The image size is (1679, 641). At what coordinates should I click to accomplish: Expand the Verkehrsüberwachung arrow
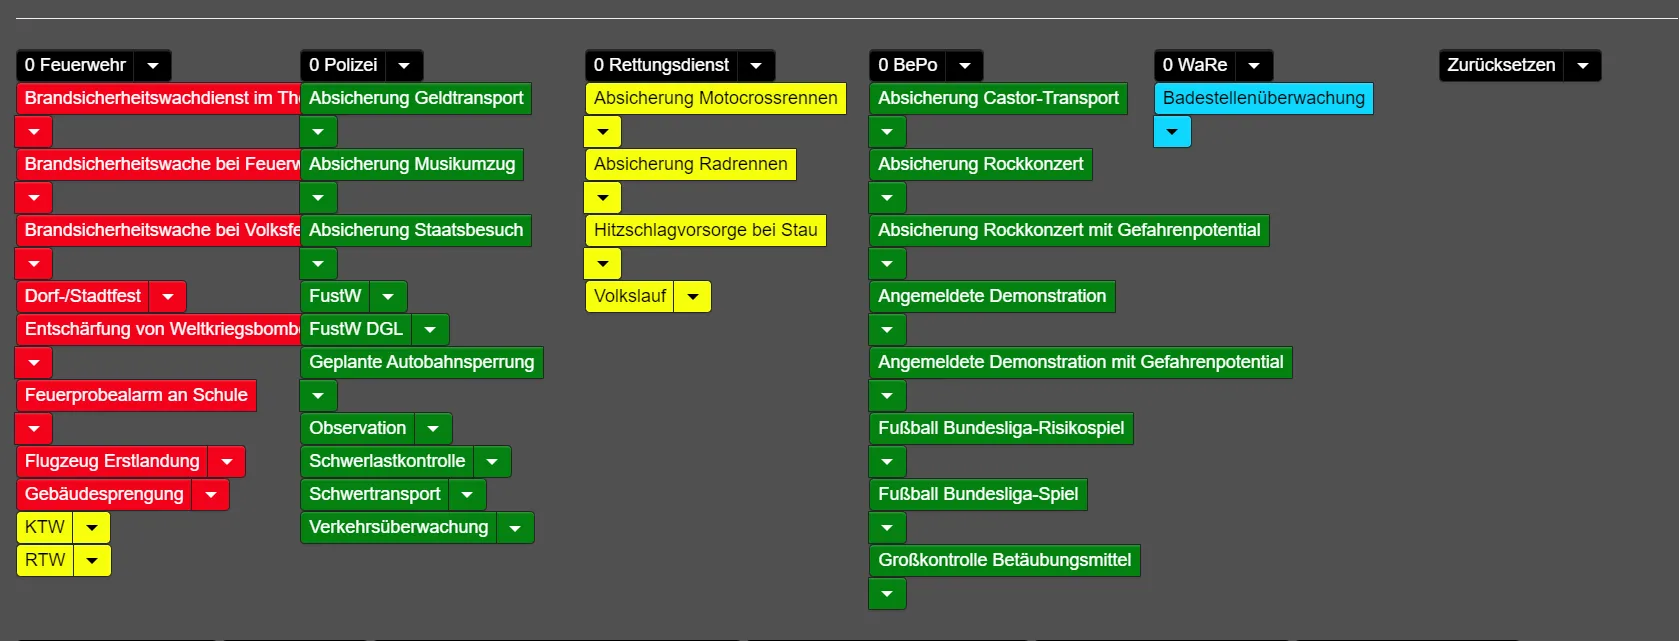(x=515, y=528)
